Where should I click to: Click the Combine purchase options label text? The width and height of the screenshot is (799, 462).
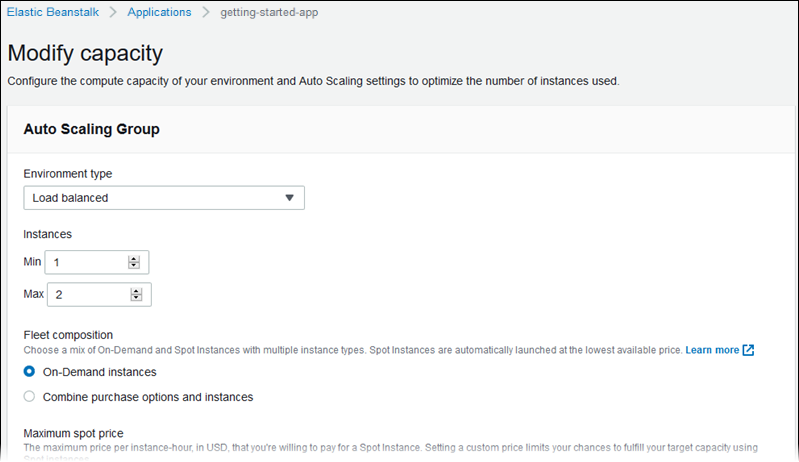click(146, 397)
